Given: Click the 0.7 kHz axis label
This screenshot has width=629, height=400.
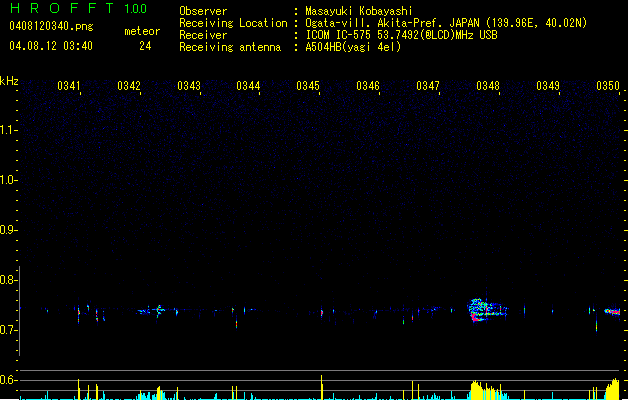Looking at the screenshot, I should (7, 330).
